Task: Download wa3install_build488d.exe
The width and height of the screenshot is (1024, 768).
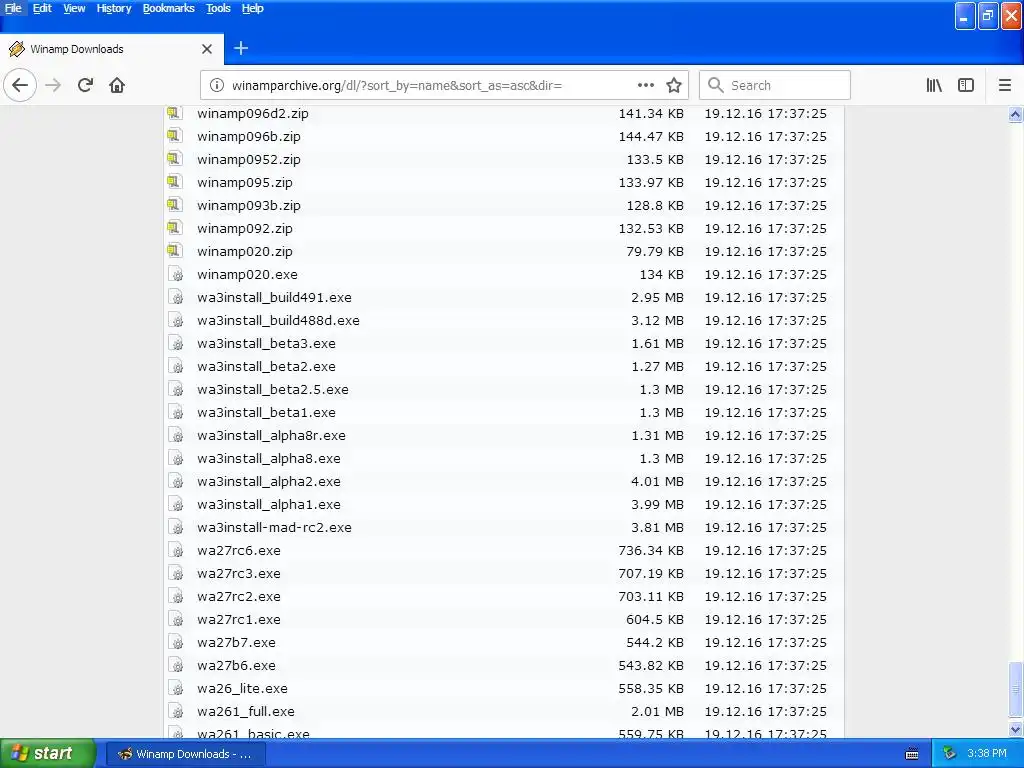Action: (278, 320)
